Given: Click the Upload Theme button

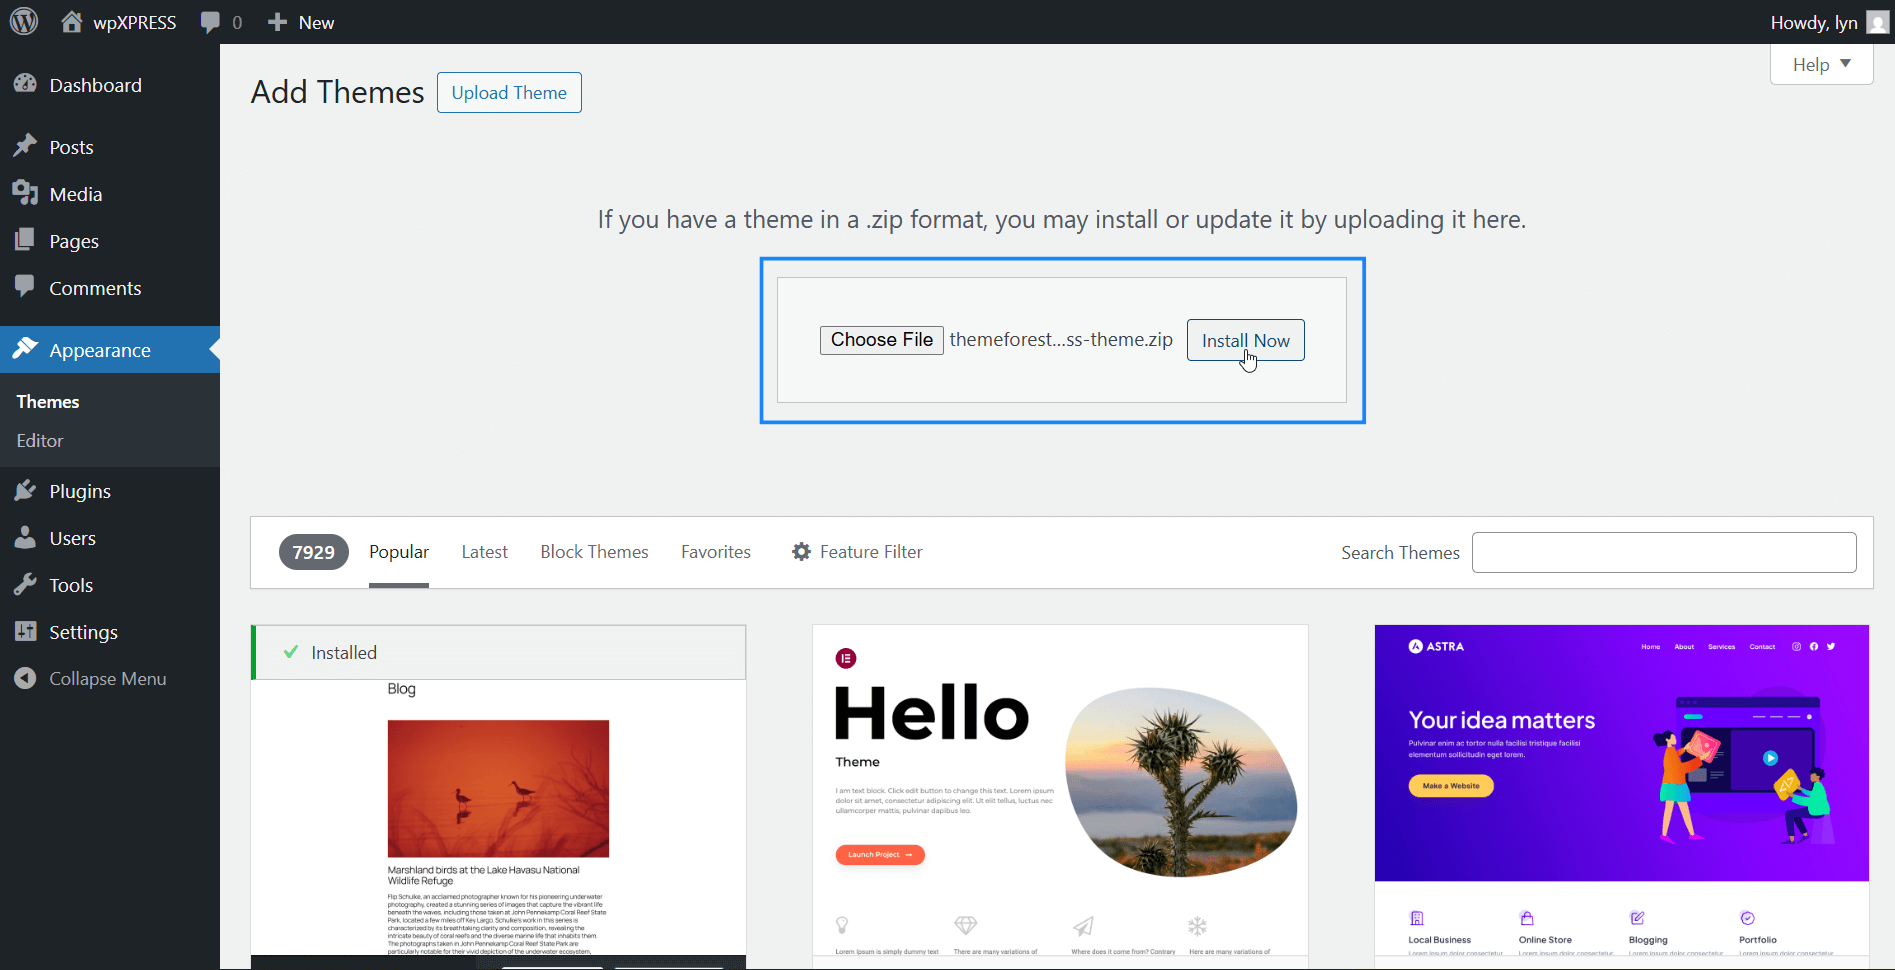Looking at the screenshot, I should (x=508, y=92).
